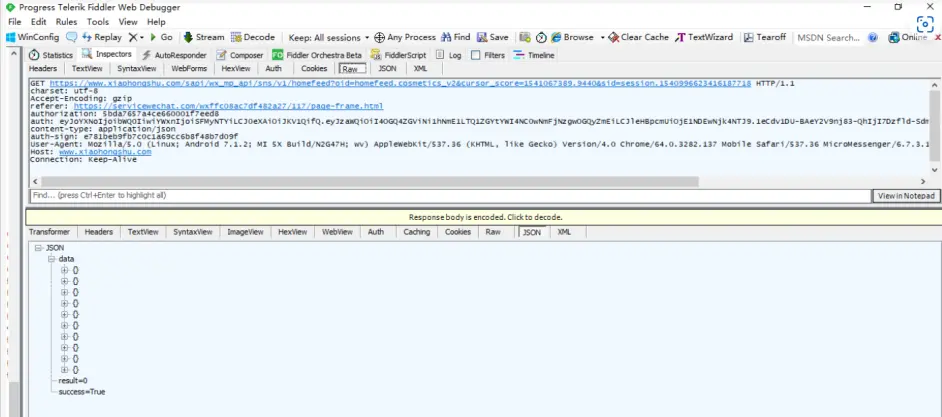
Task: Open the File menu
Action: click(14, 22)
